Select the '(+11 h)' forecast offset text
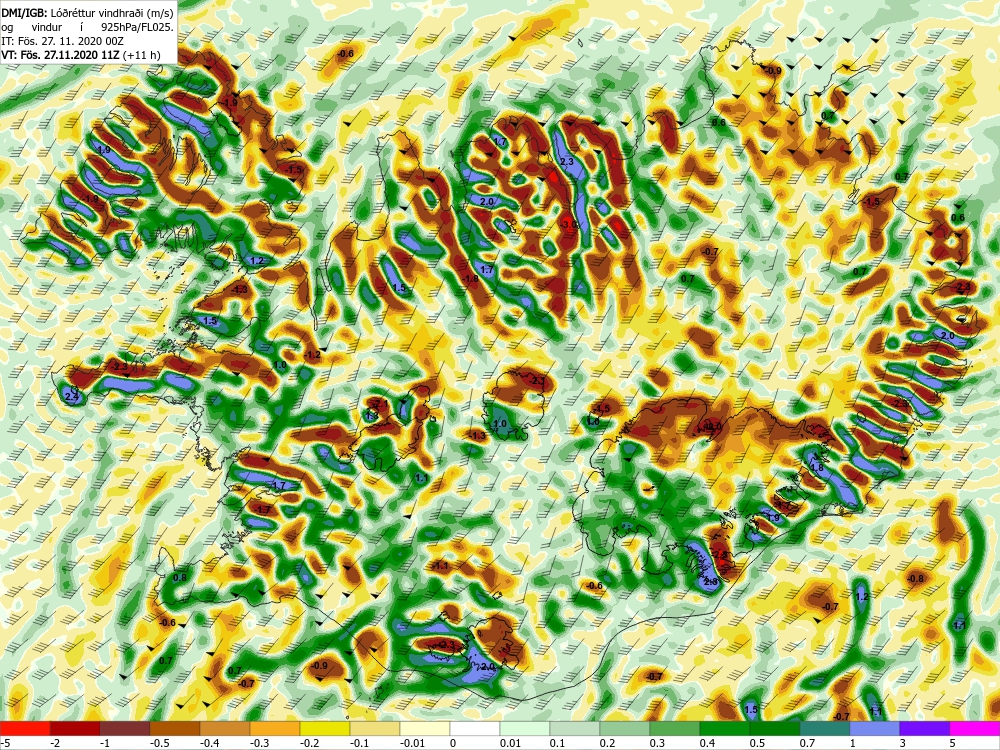1000x750 pixels. click(x=142, y=55)
